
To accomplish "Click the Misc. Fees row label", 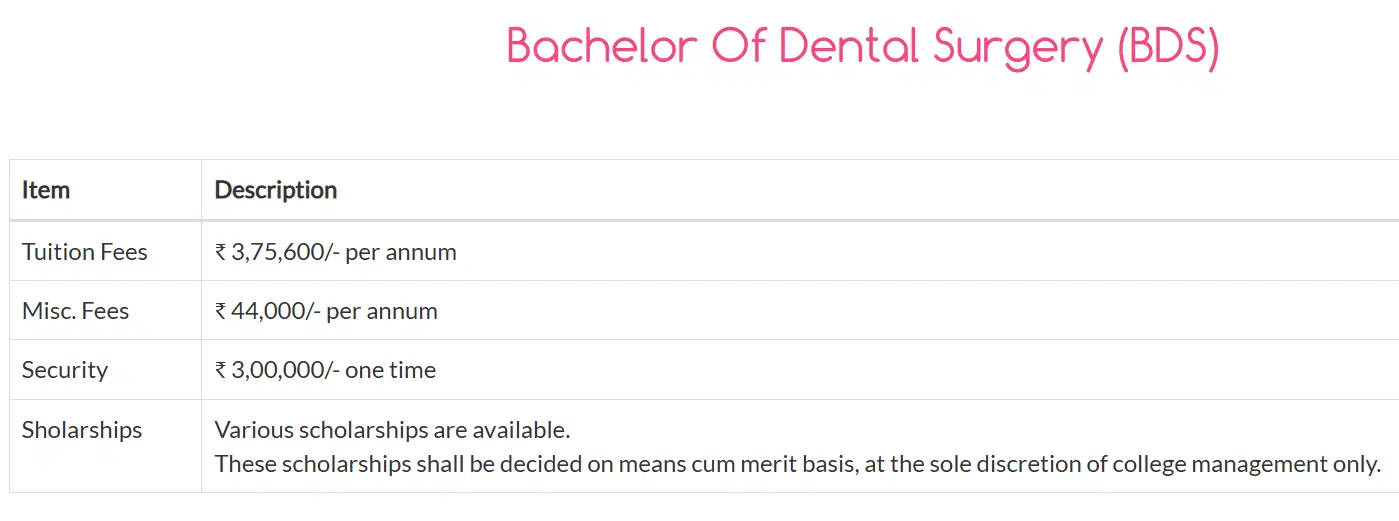I will pyautogui.click(x=76, y=311).
